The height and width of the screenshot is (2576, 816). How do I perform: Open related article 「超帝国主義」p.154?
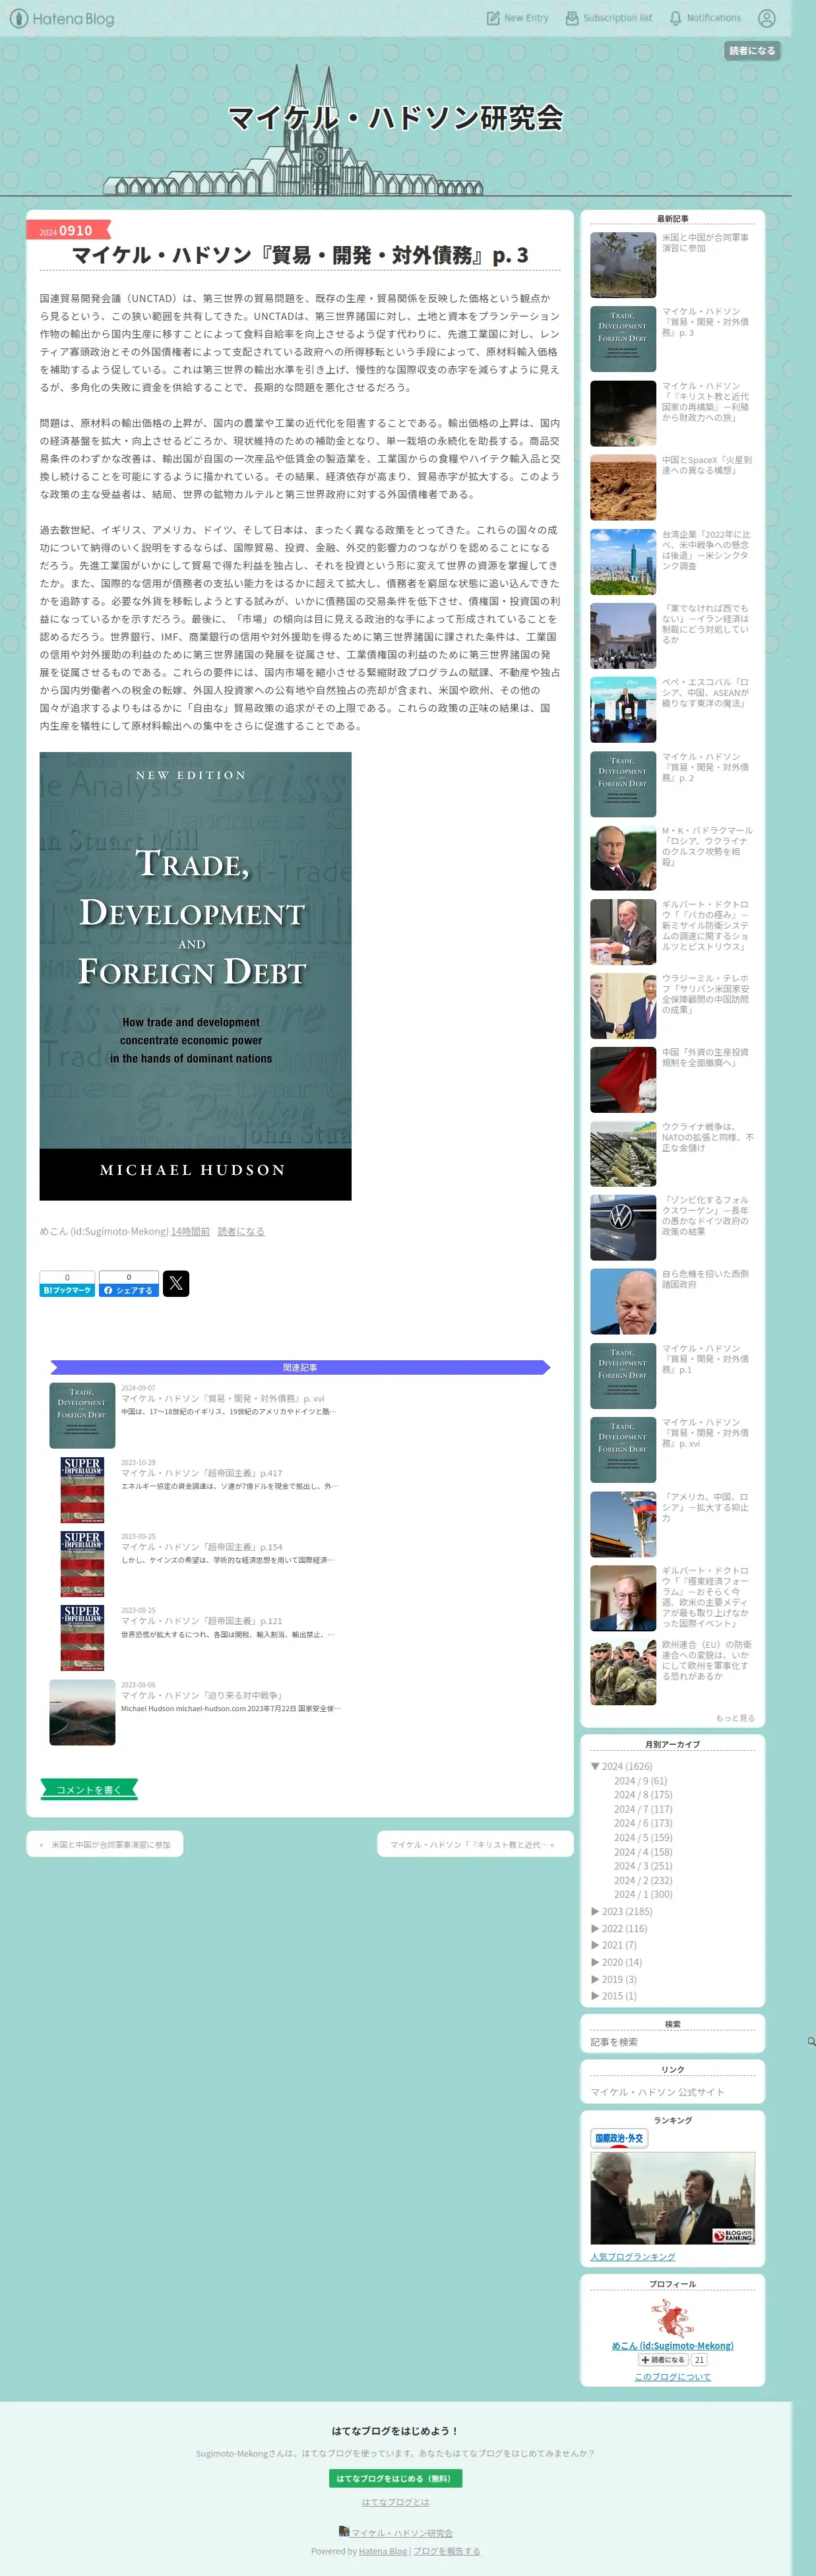pos(202,1547)
